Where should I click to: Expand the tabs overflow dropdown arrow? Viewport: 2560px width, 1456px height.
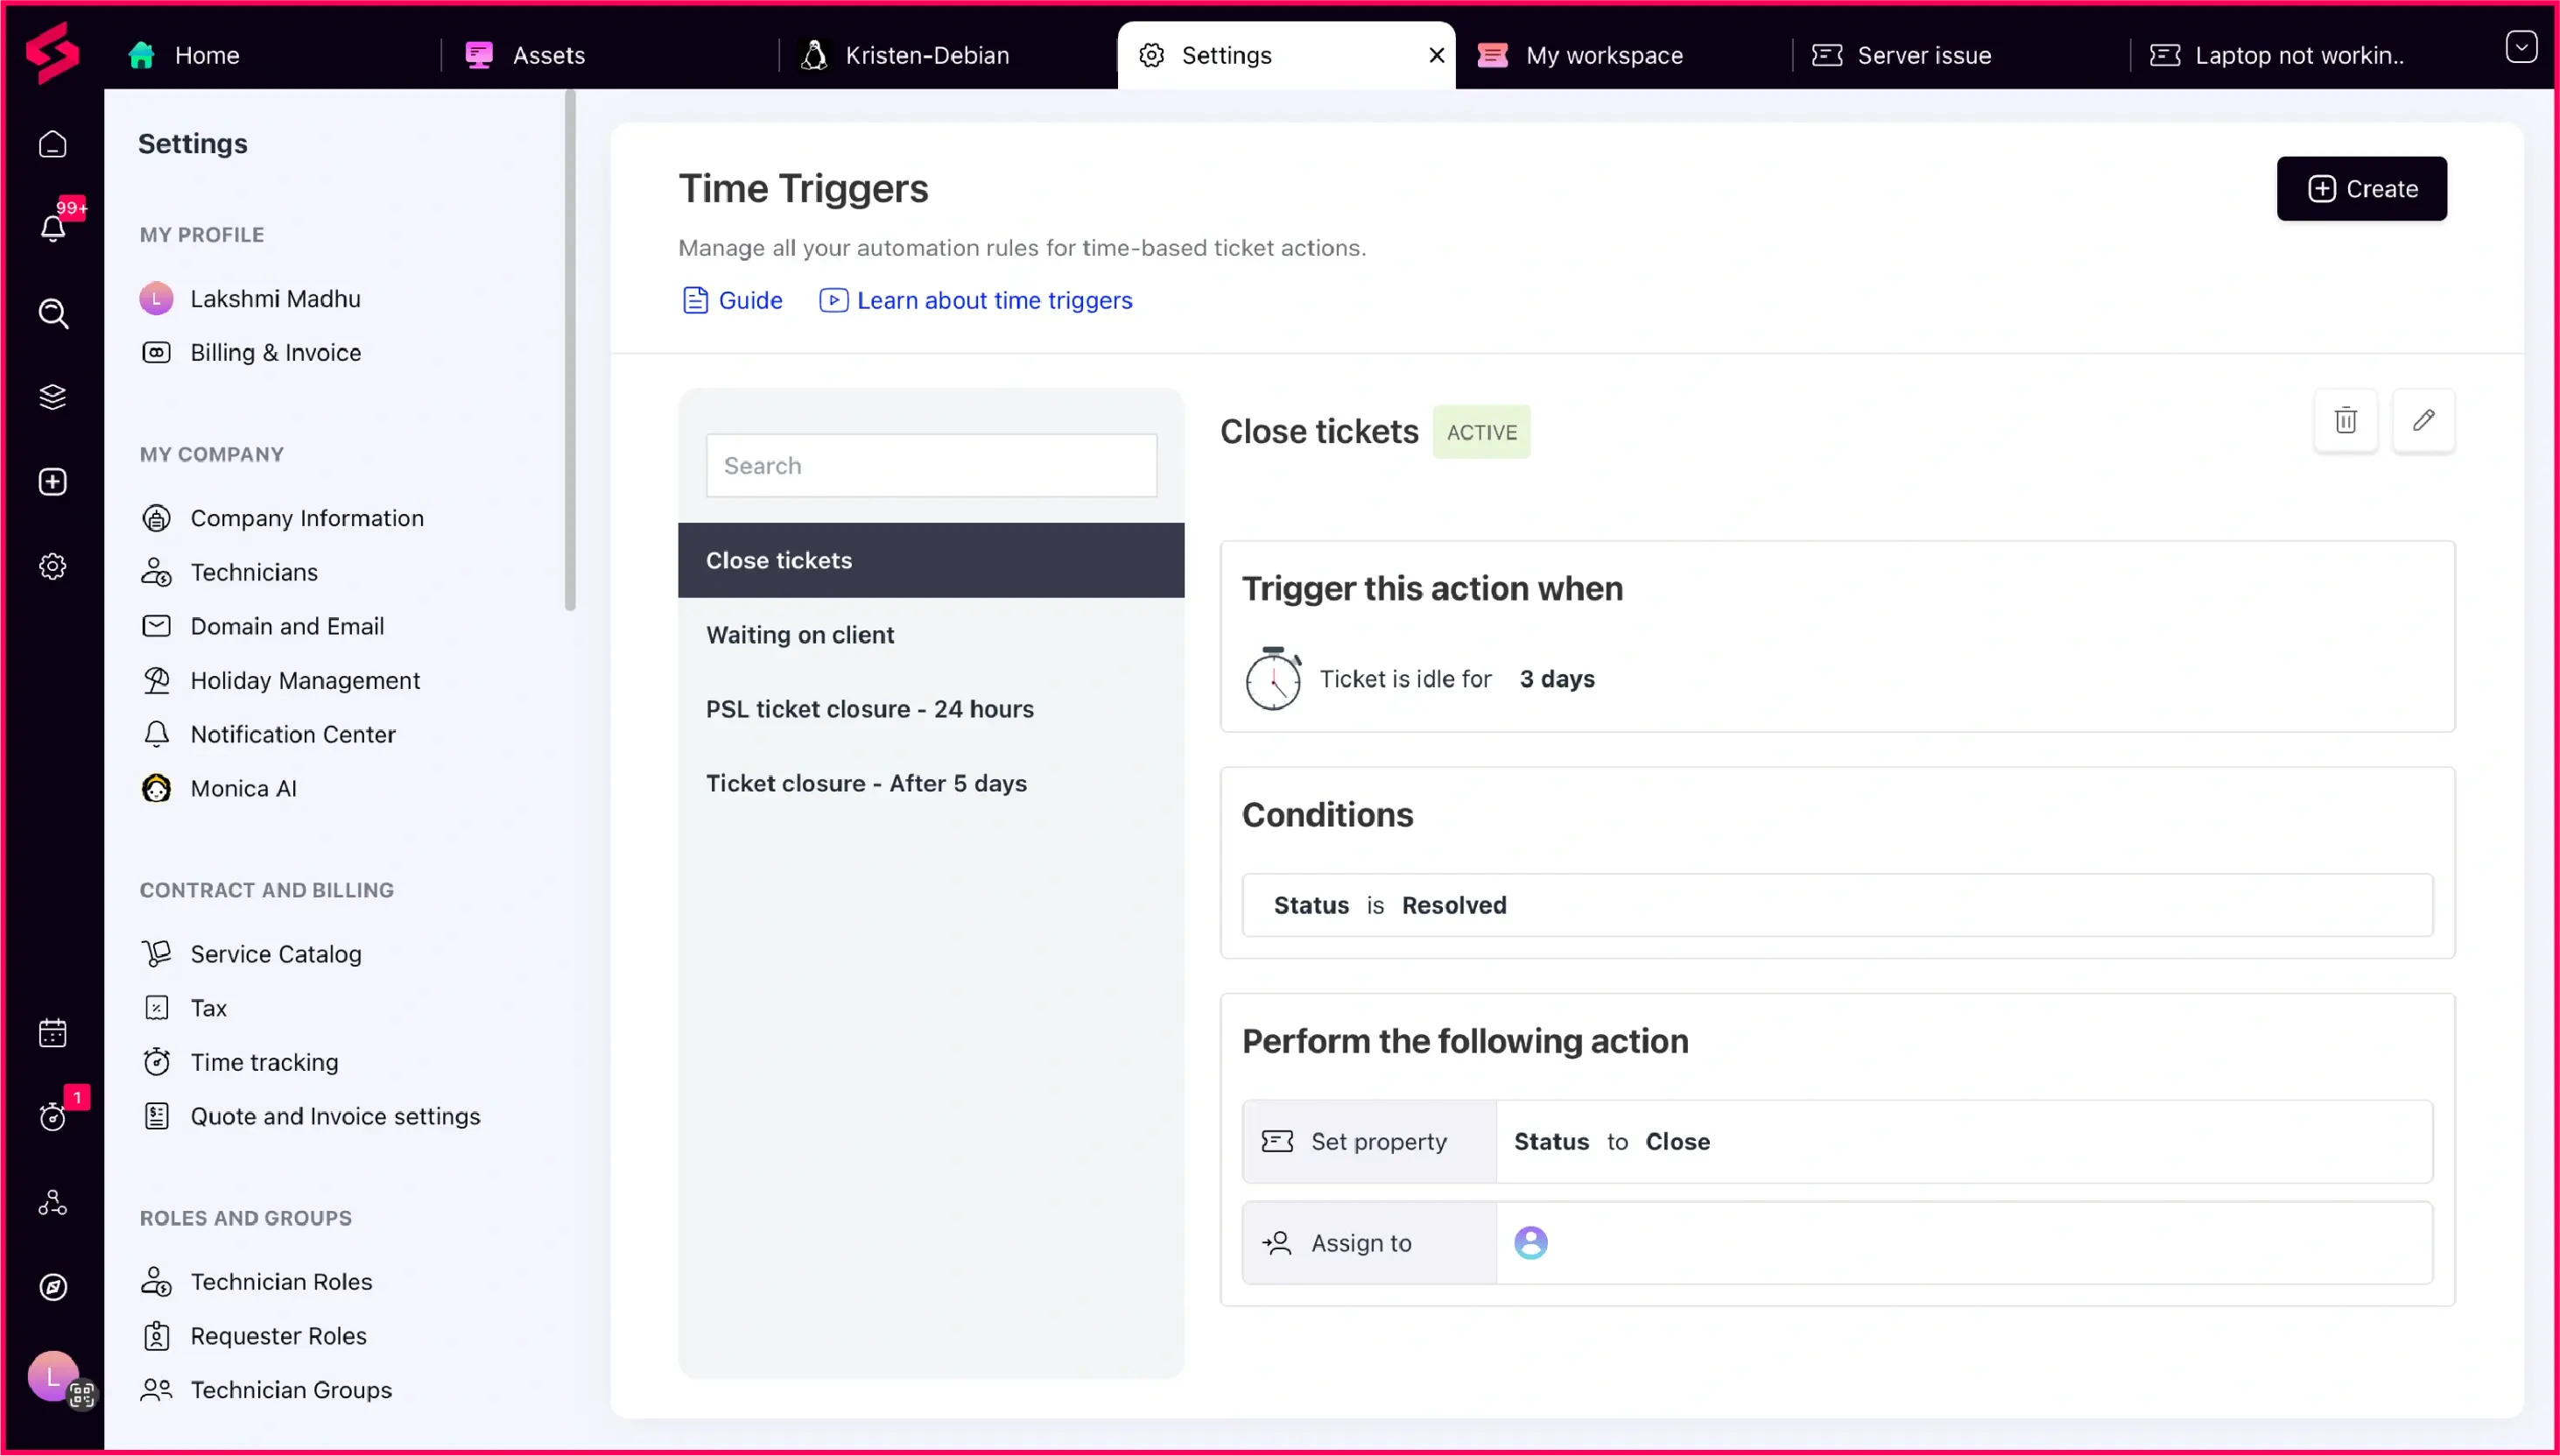click(x=2520, y=47)
